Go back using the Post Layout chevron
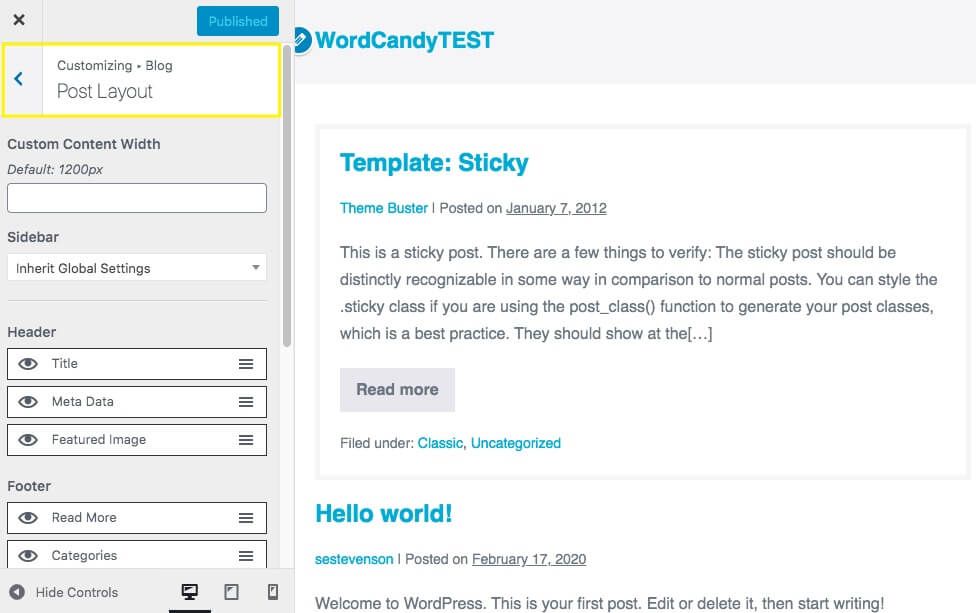Viewport: 976px width, 613px height. tap(19, 79)
